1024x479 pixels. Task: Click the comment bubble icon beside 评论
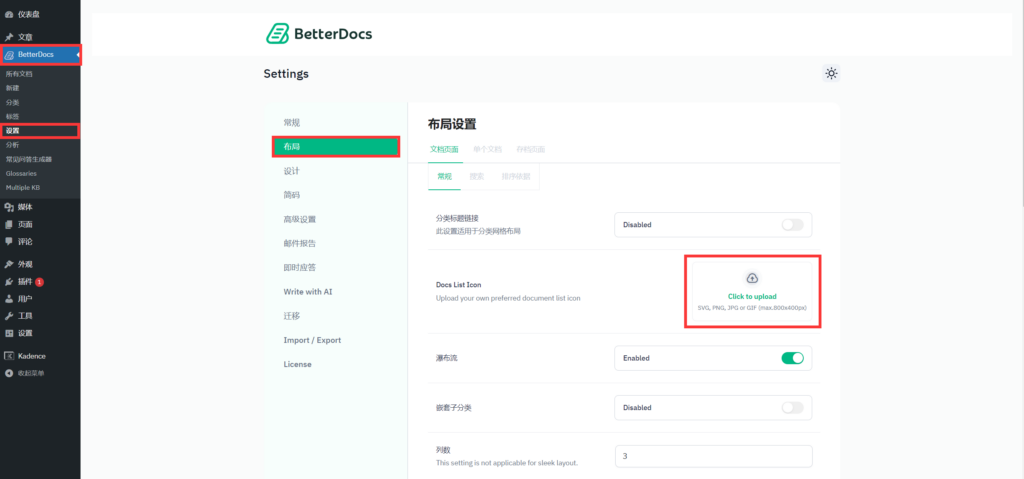(x=9, y=241)
